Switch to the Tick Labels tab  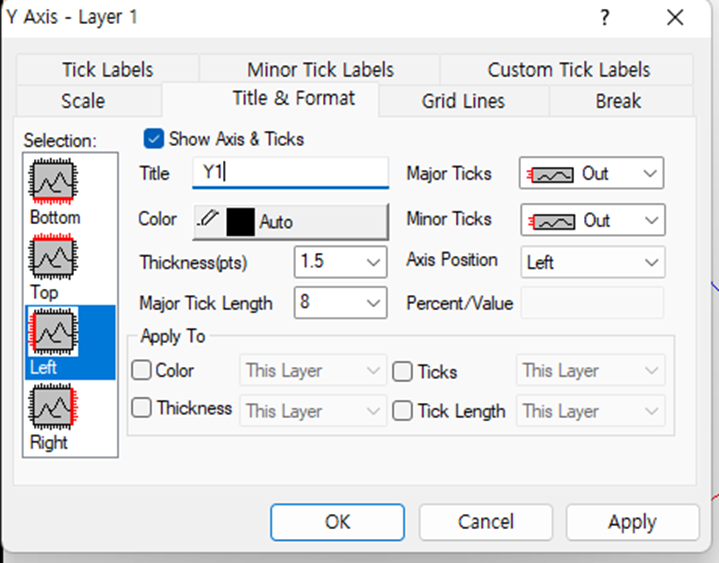[x=107, y=70]
